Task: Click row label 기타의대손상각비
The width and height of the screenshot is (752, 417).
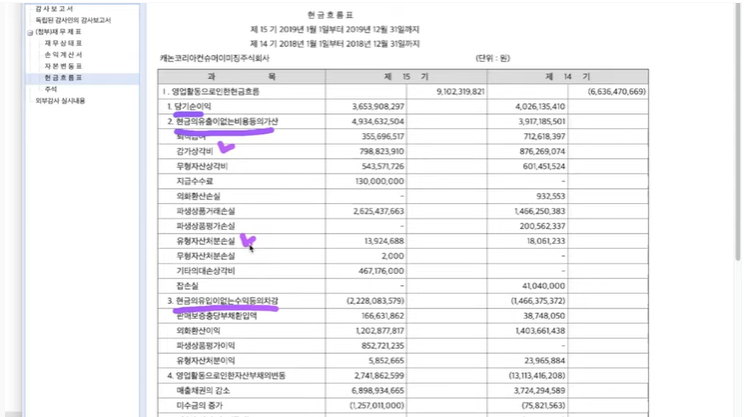Action: [x=206, y=271]
